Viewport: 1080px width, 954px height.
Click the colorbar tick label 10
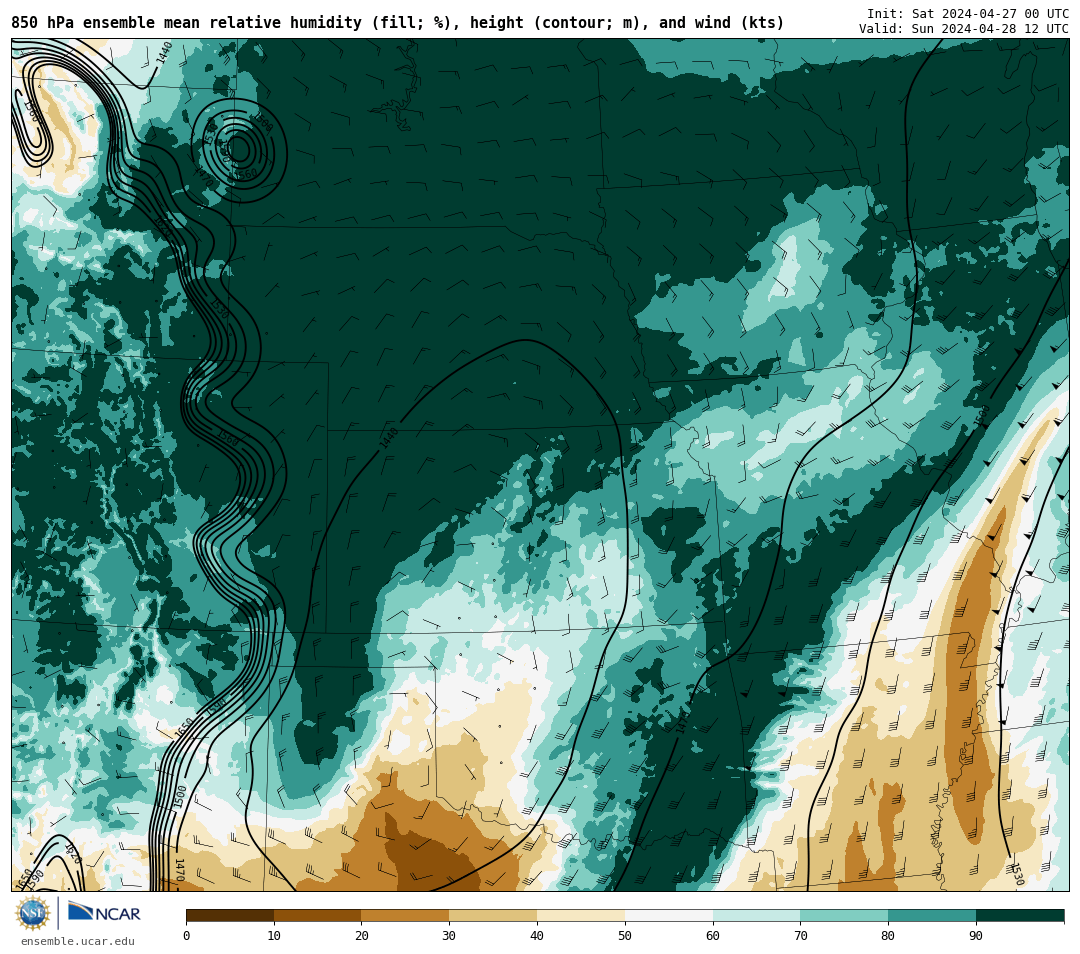274,935
